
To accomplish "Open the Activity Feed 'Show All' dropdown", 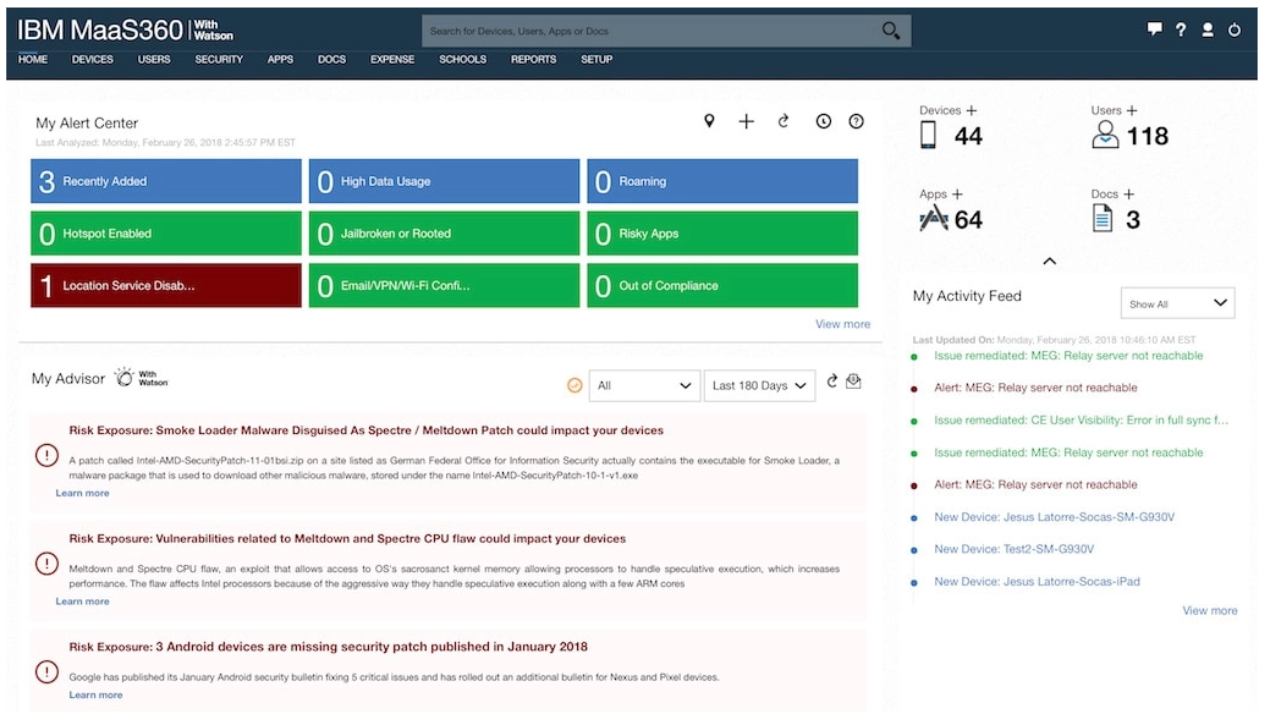I will coord(1177,303).
